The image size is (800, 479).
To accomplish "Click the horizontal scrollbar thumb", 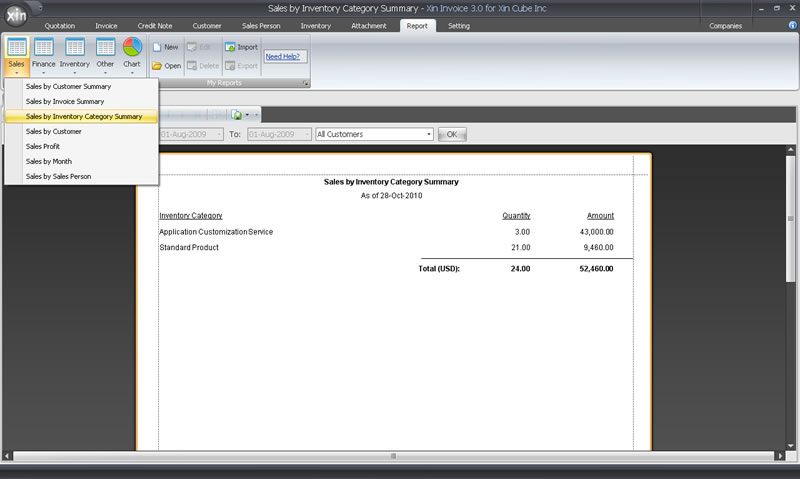I will point(393,456).
